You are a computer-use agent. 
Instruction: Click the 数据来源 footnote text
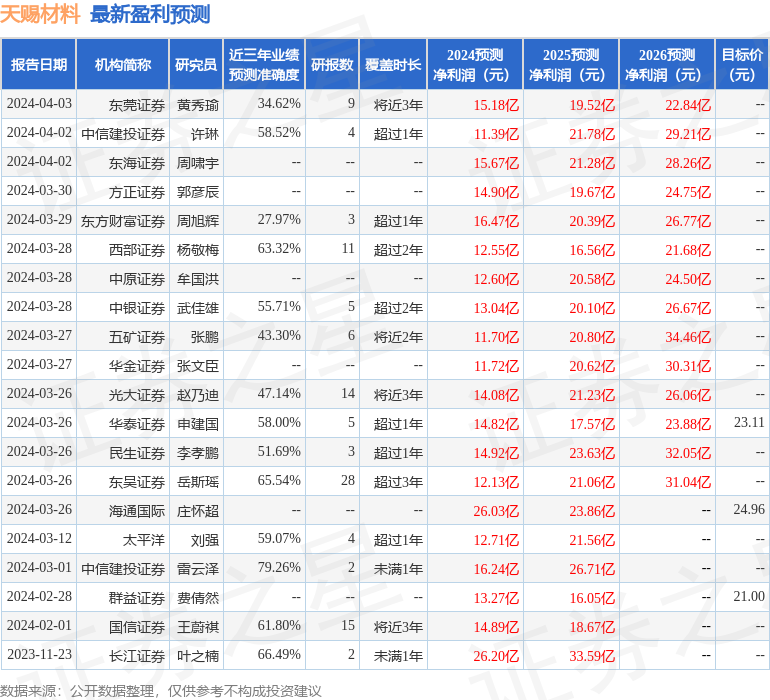tap(161, 691)
